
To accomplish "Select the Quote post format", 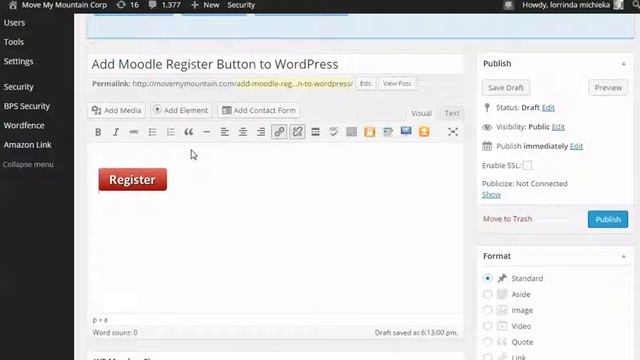I will tap(487, 342).
